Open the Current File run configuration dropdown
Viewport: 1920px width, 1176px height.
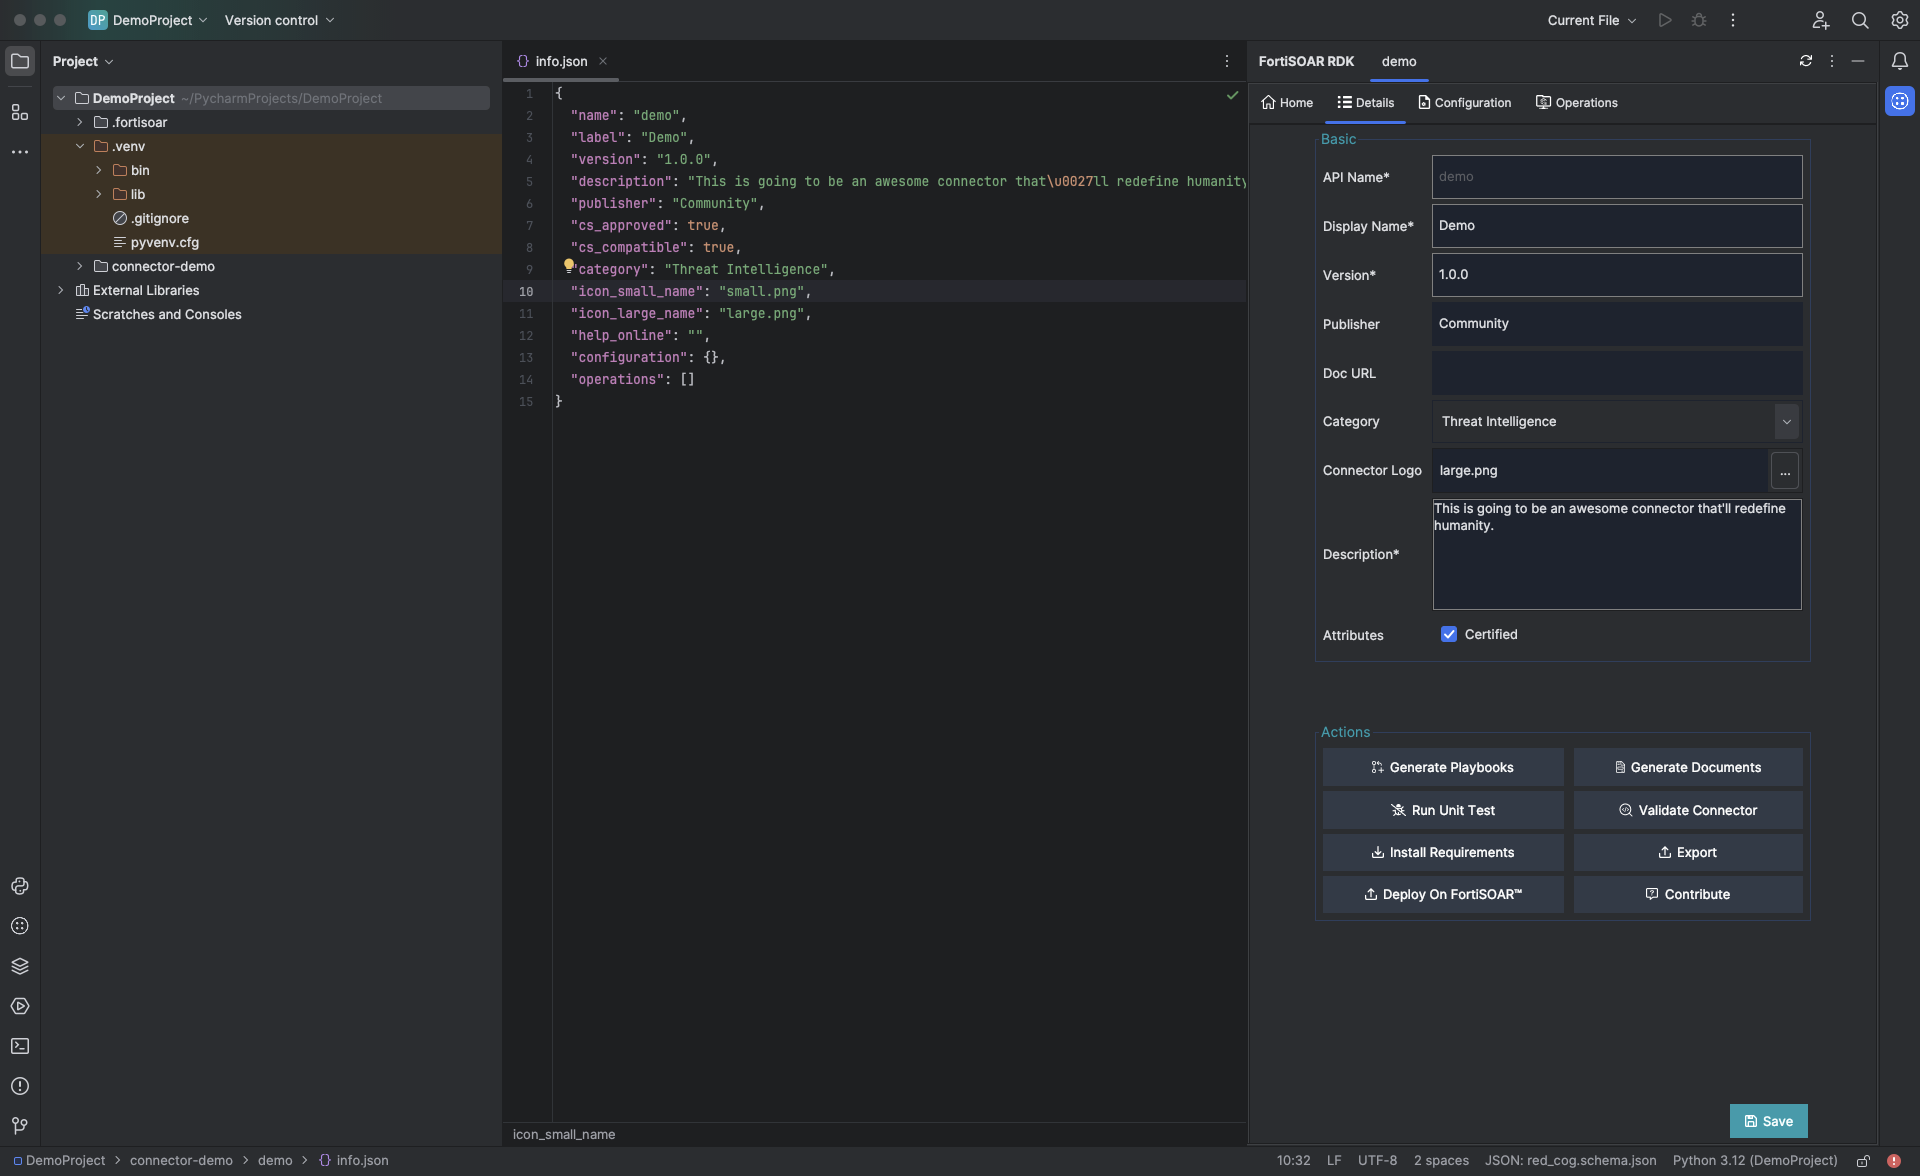point(1591,20)
